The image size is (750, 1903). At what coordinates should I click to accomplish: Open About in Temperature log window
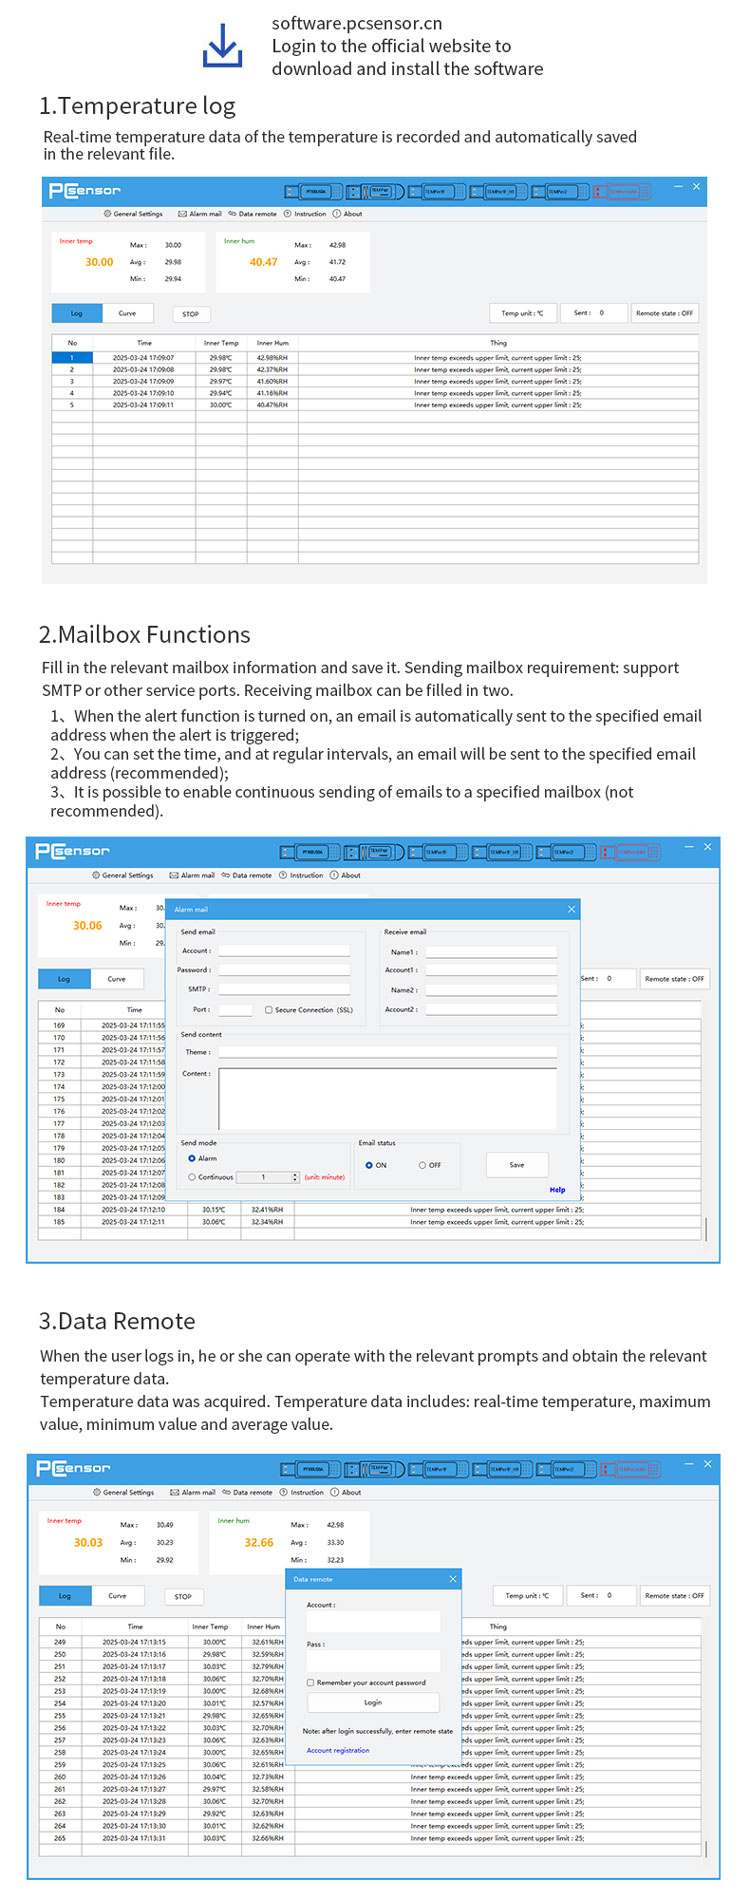(347, 214)
